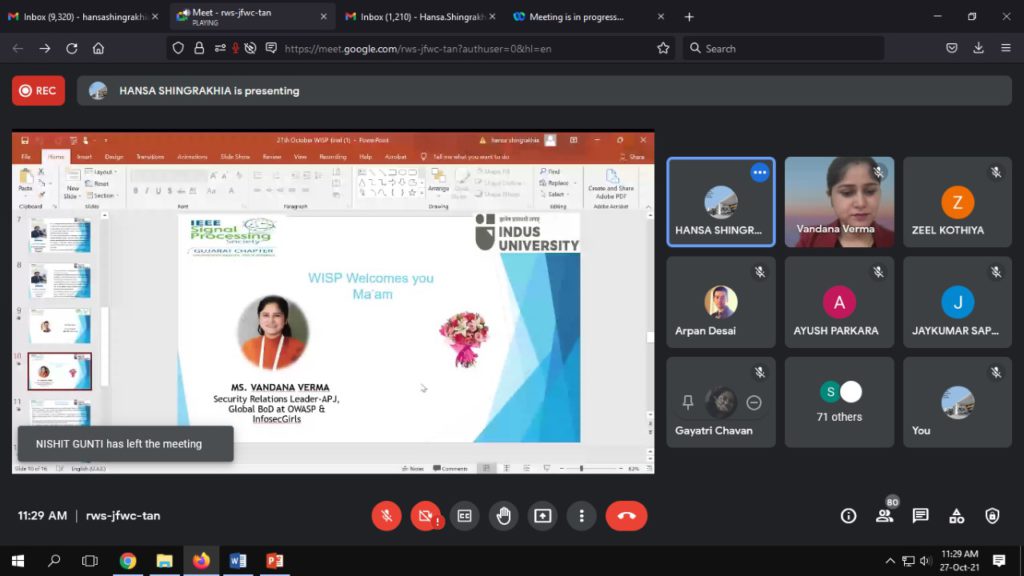
Task: Open Windows Start menu
Action: click(x=18, y=560)
